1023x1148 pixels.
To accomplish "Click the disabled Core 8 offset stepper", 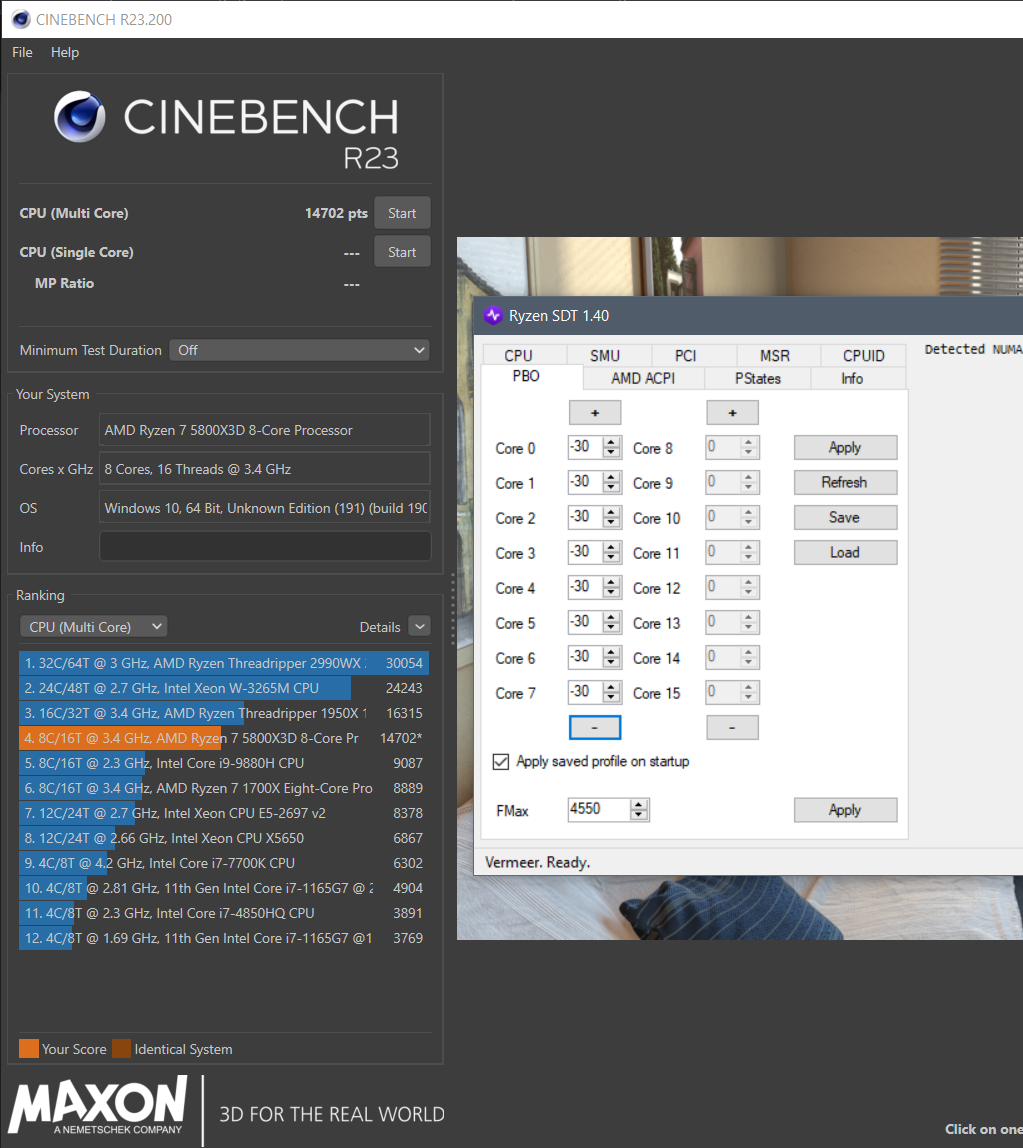I will 732,447.
